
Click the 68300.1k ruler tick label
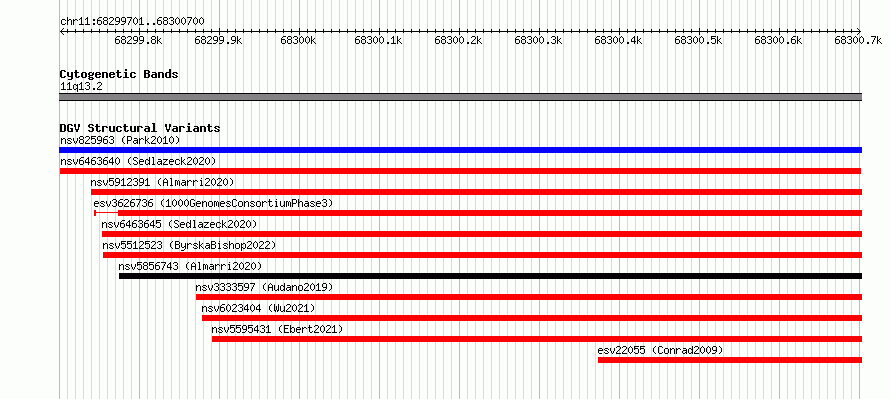(x=379, y=40)
